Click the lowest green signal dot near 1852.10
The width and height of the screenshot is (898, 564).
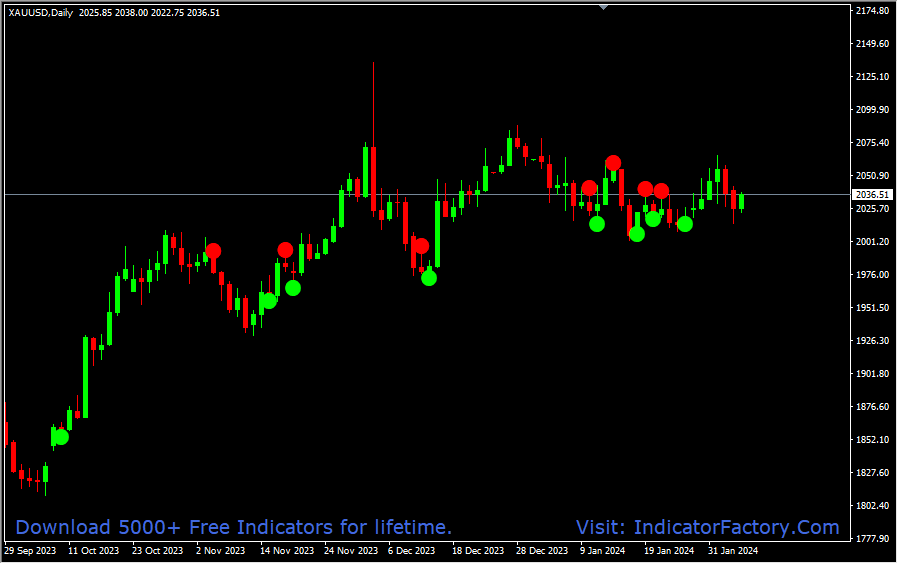tap(61, 437)
